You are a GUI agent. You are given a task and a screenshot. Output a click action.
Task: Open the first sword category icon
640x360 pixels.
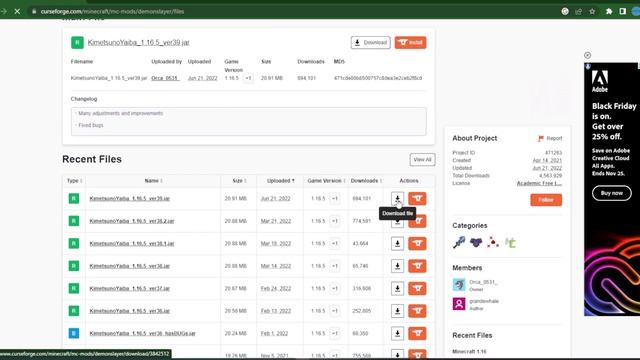pos(459,242)
